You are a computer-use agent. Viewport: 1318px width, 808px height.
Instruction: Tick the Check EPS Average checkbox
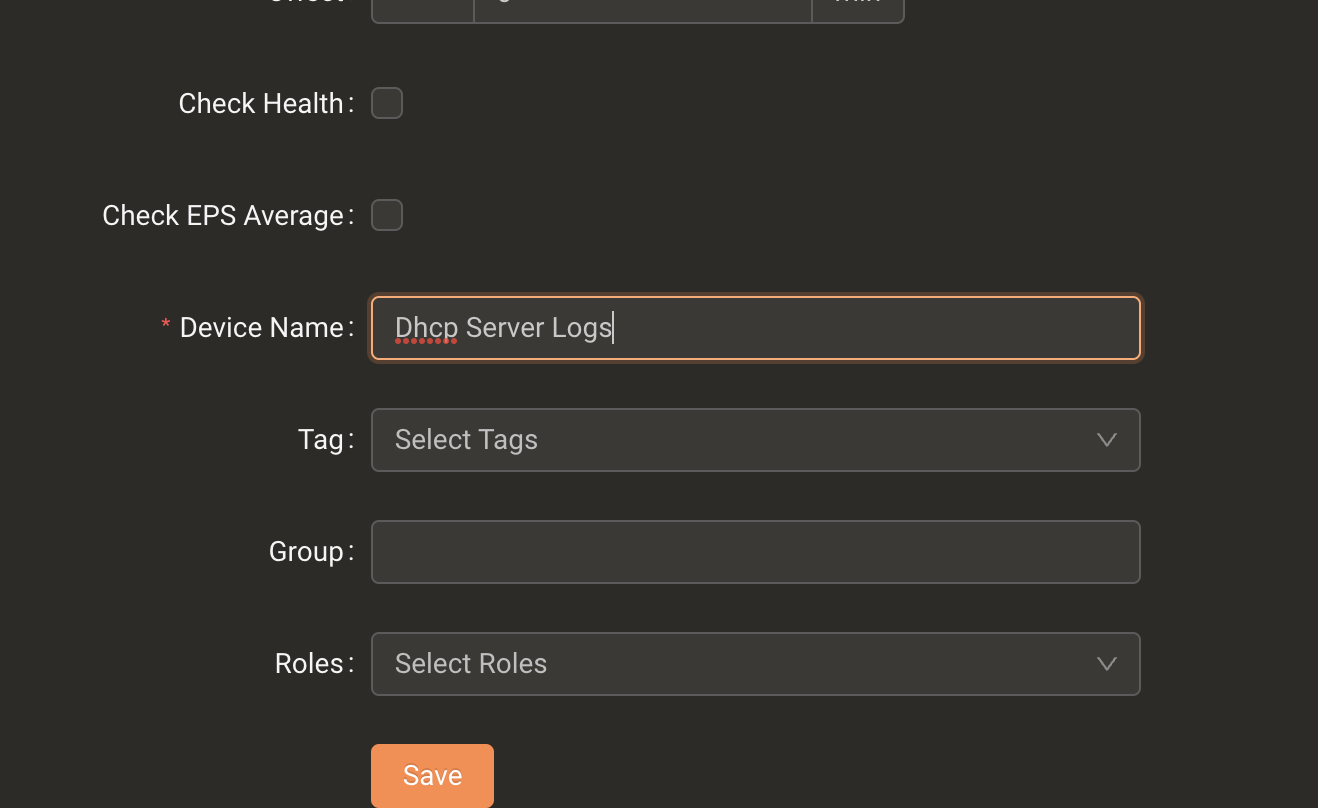pyautogui.click(x=387, y=215)
